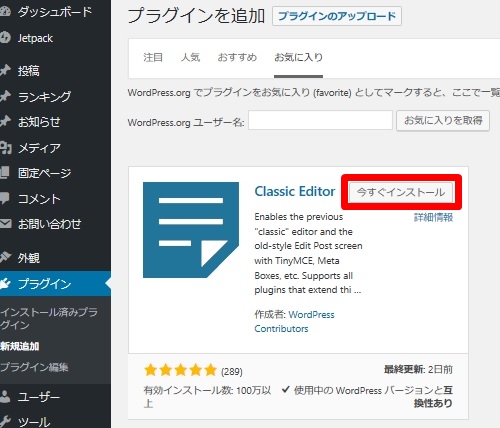This screenshot has height=428, width=500.
Task: Switch to the 注目 tab
Action: point(153,57)
